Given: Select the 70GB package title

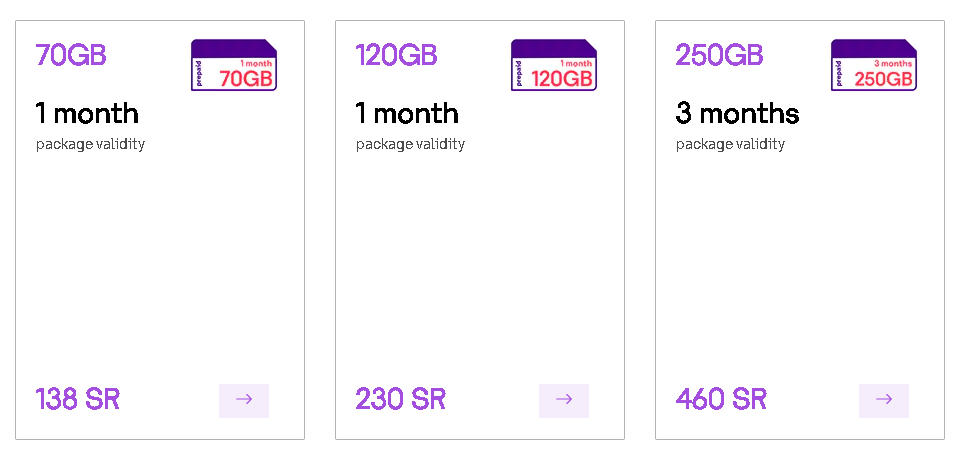Looking at the screenshot, I should 71,55.
